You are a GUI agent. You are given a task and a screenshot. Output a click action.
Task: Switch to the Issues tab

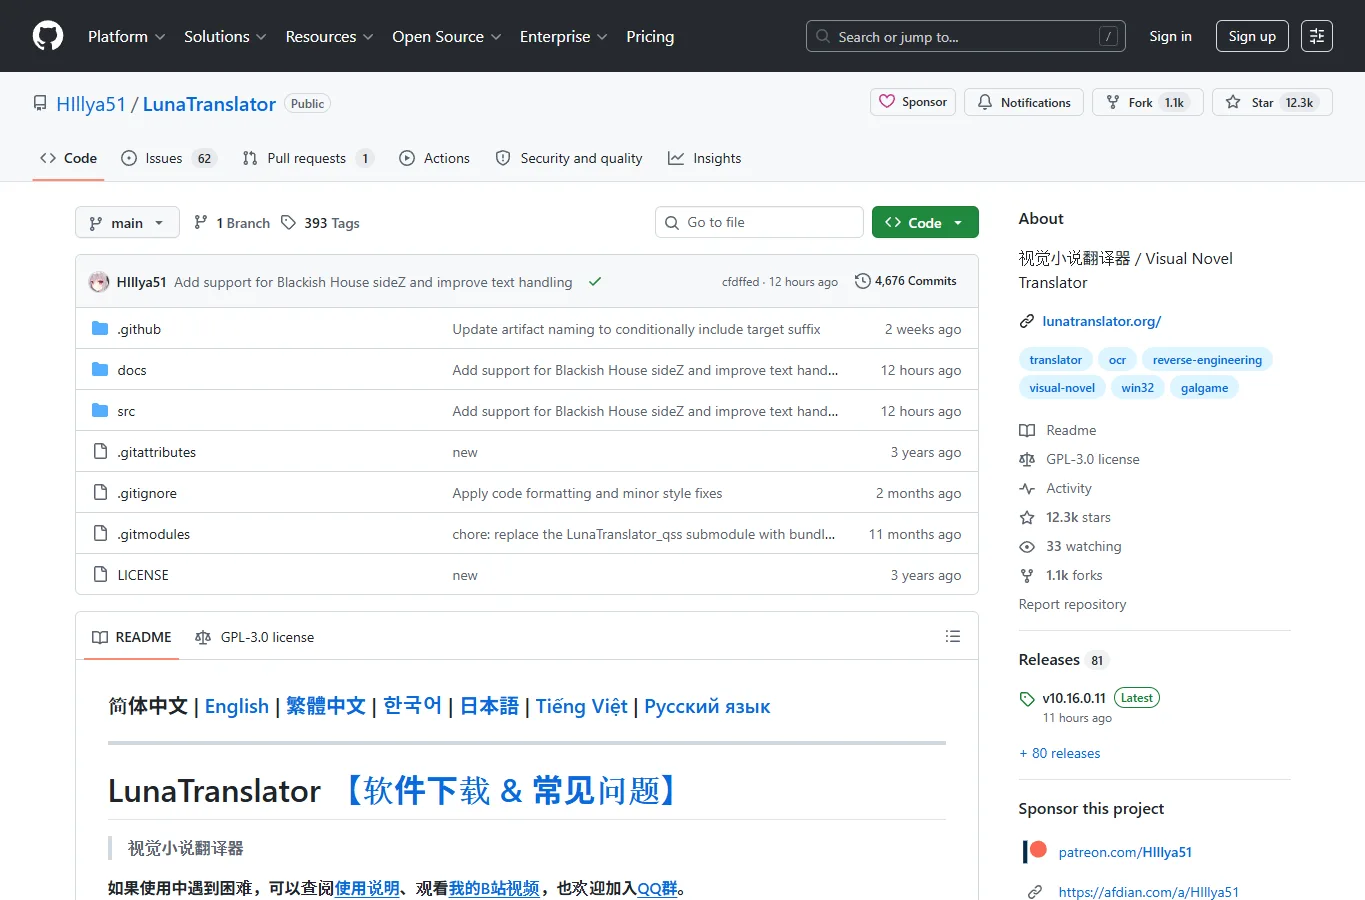point(168,158)
